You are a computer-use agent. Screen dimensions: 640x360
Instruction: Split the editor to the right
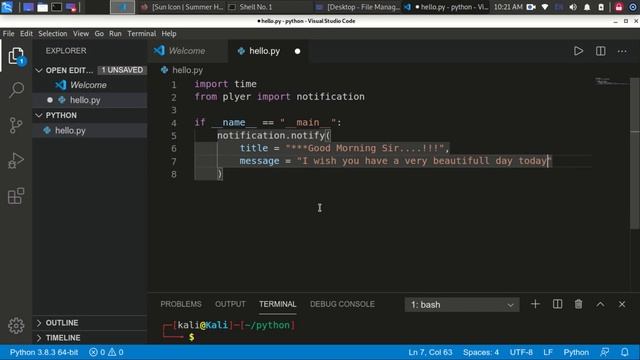pyautogui.click(x=600, y=51)
